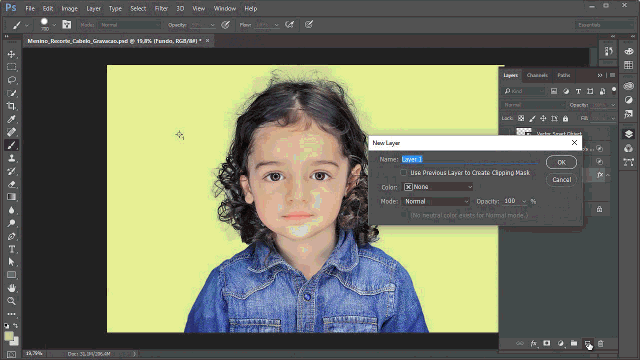This screenshot has width=640, height=360.
Task: Open layer Kind filter dropdown
Action: point(524,91)
